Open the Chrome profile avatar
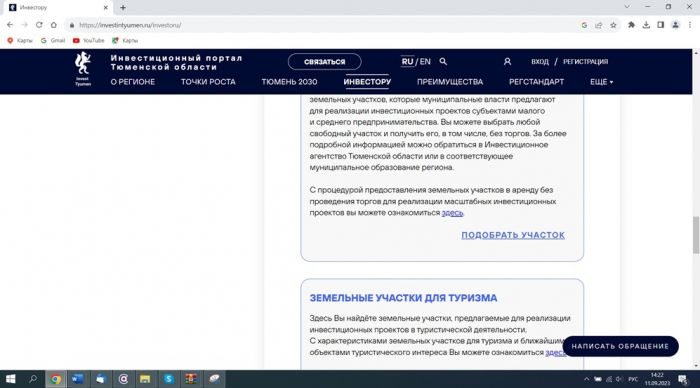700x388 pixels. pyautogui.click(x=675, y=25)
